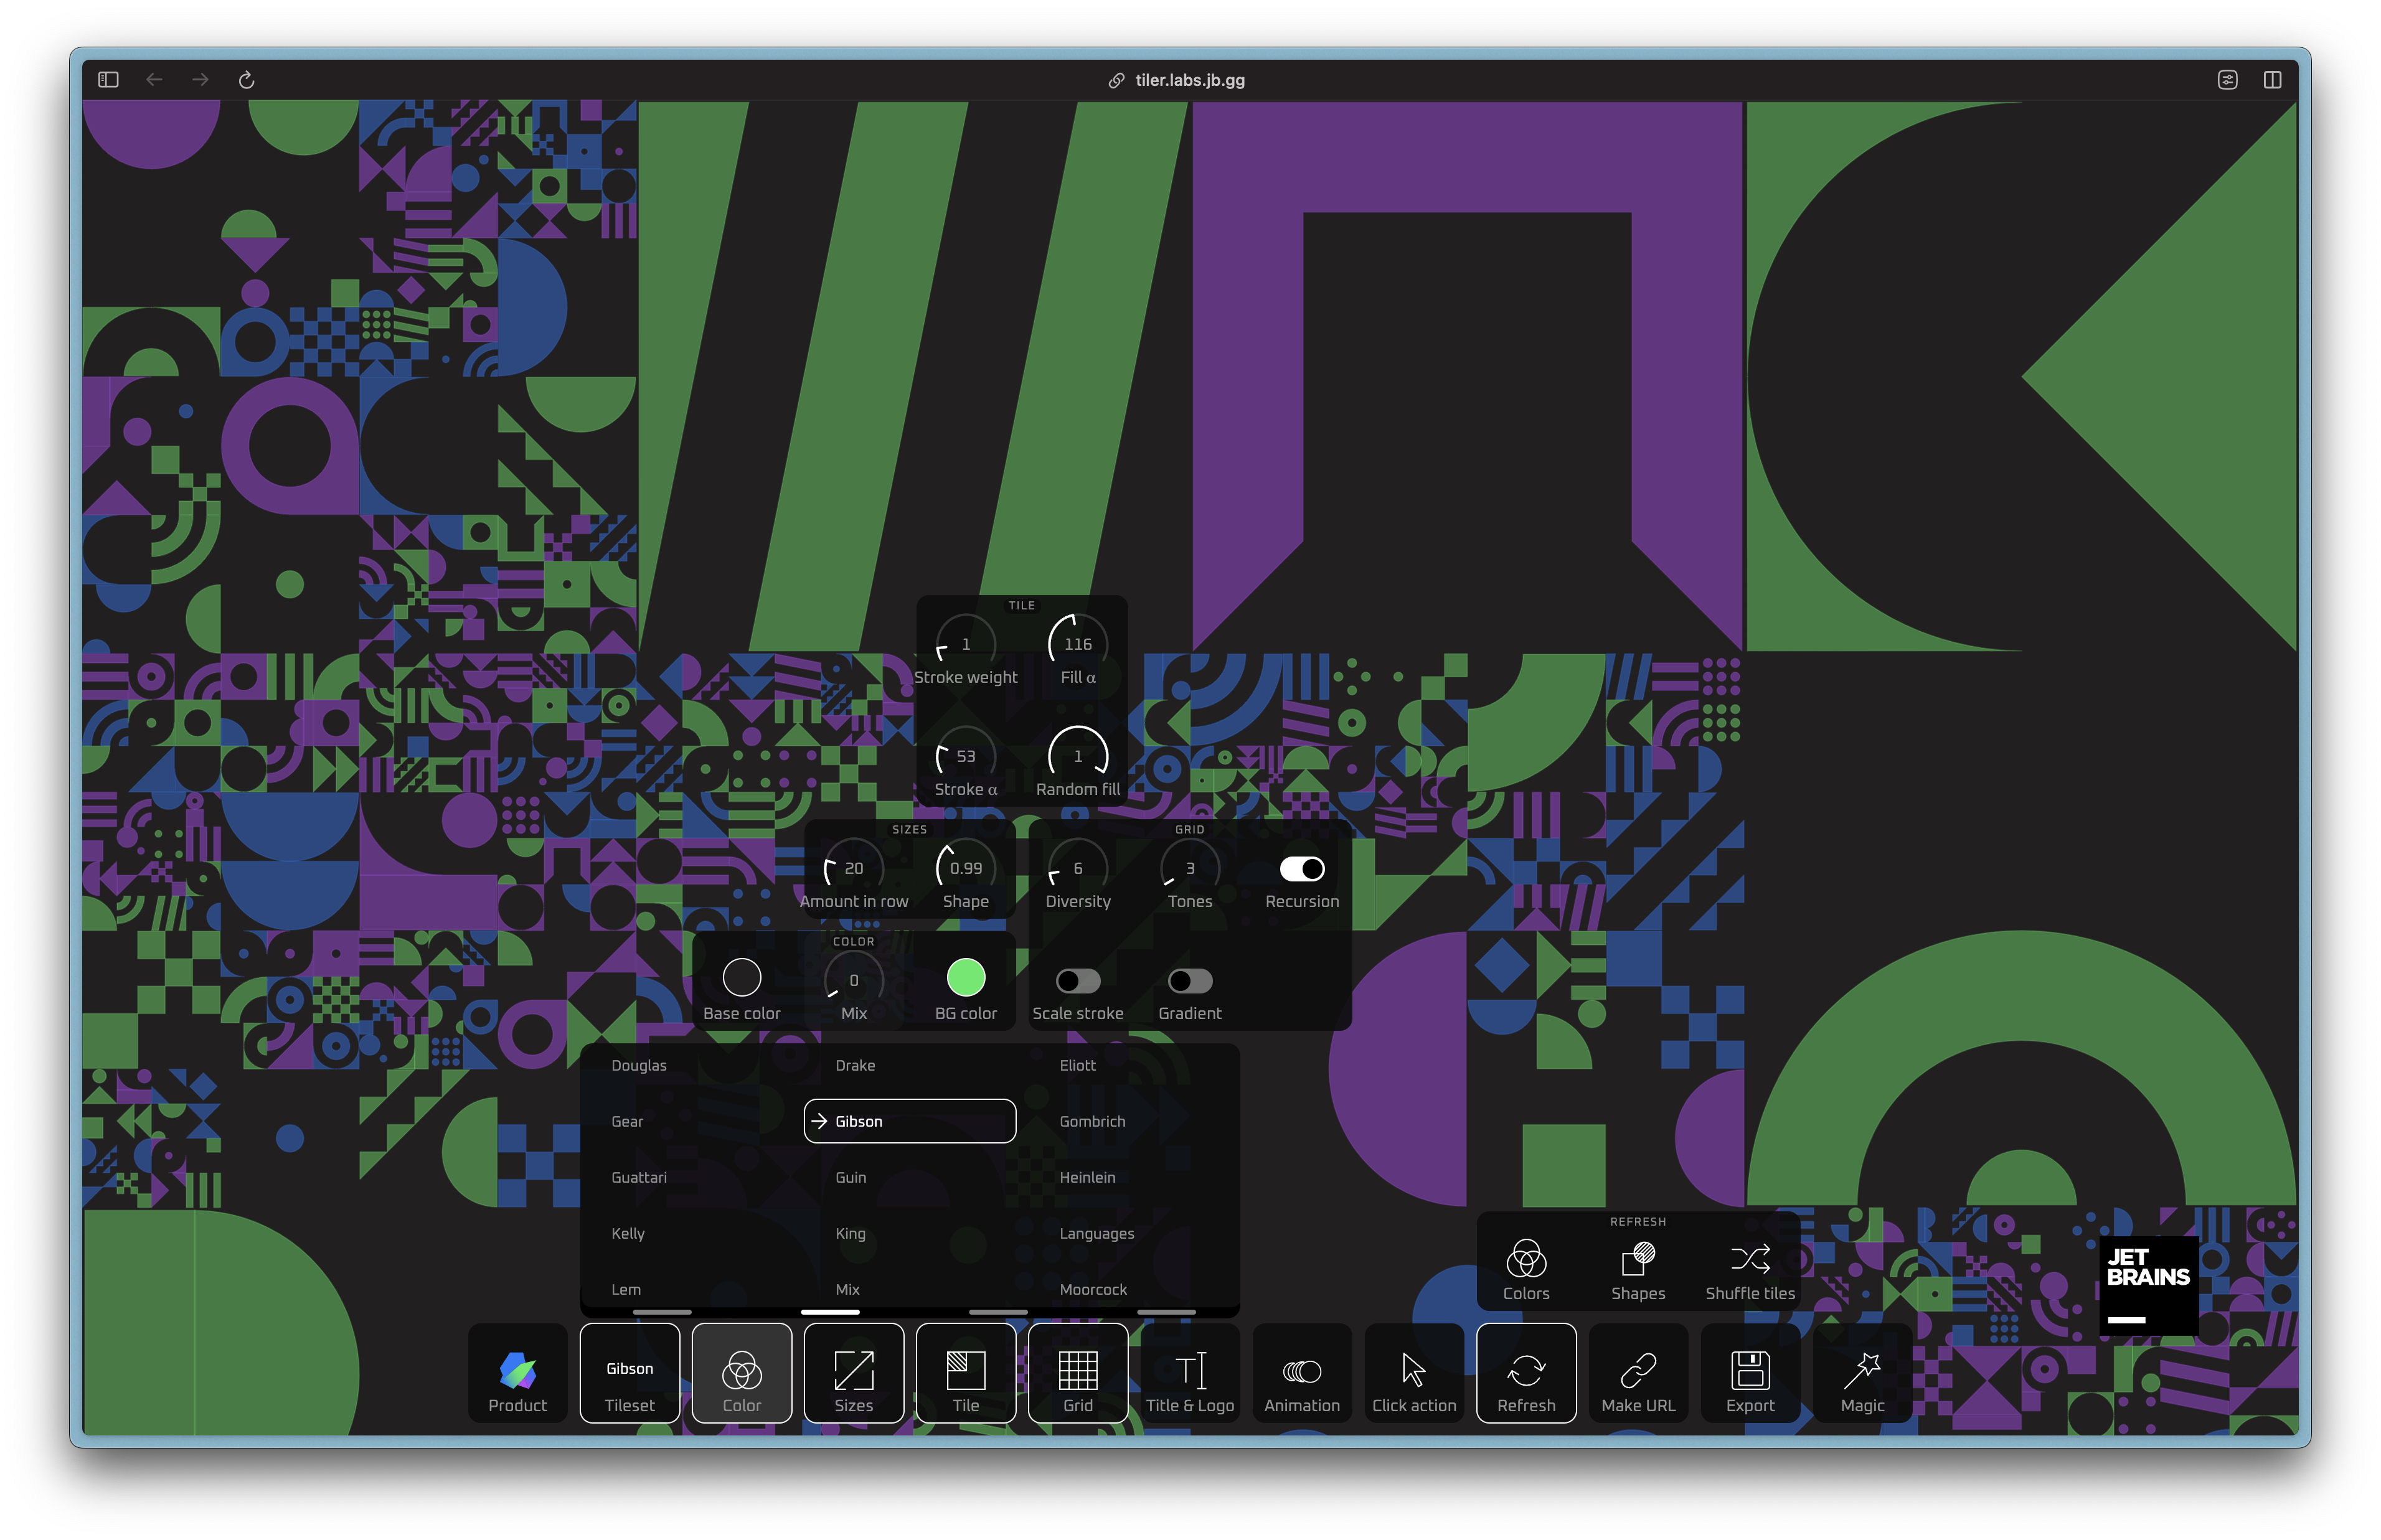Turn off the Recursion toggle
The height and width of the screenshot is (1540, 2381).
coord(1301,868)
